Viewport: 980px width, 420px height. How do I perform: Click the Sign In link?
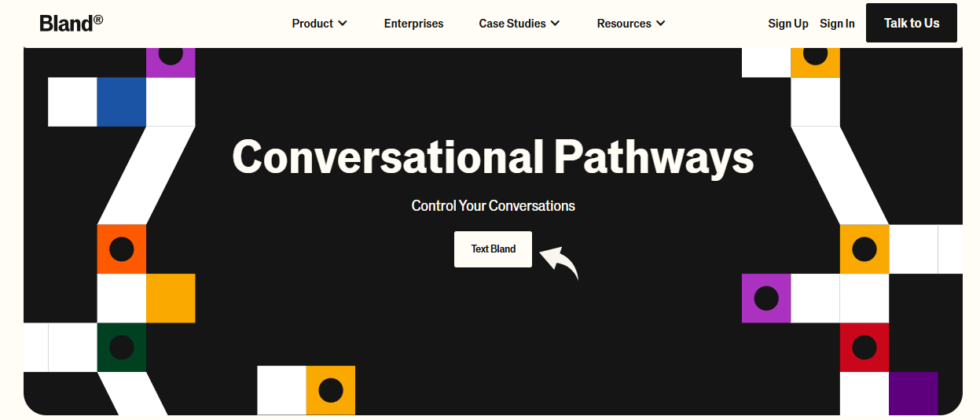(837, 24)
